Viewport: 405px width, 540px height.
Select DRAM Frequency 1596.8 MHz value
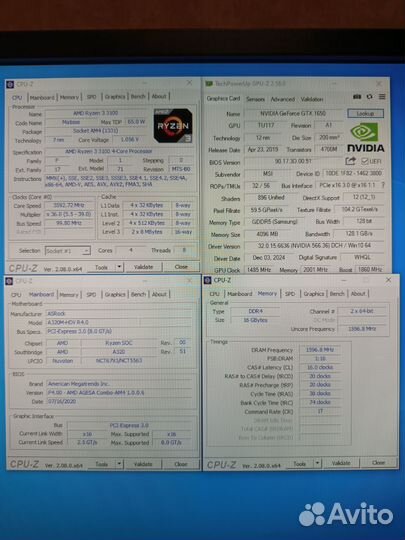coord(320,350)
